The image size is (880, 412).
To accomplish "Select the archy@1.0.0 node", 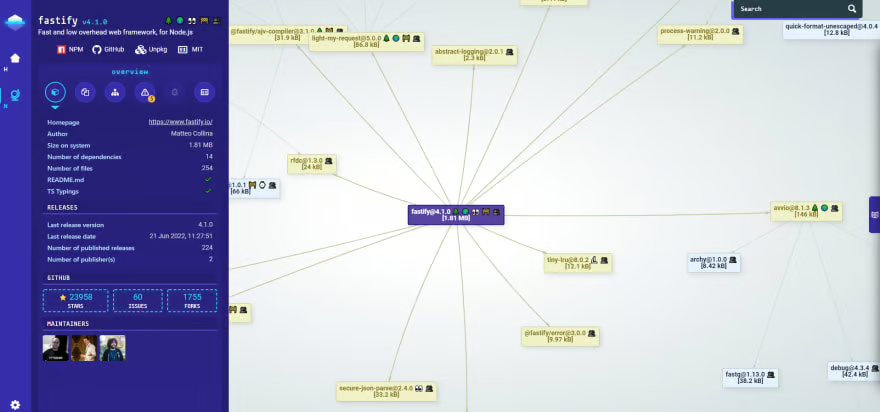I will tap(713, 263).
